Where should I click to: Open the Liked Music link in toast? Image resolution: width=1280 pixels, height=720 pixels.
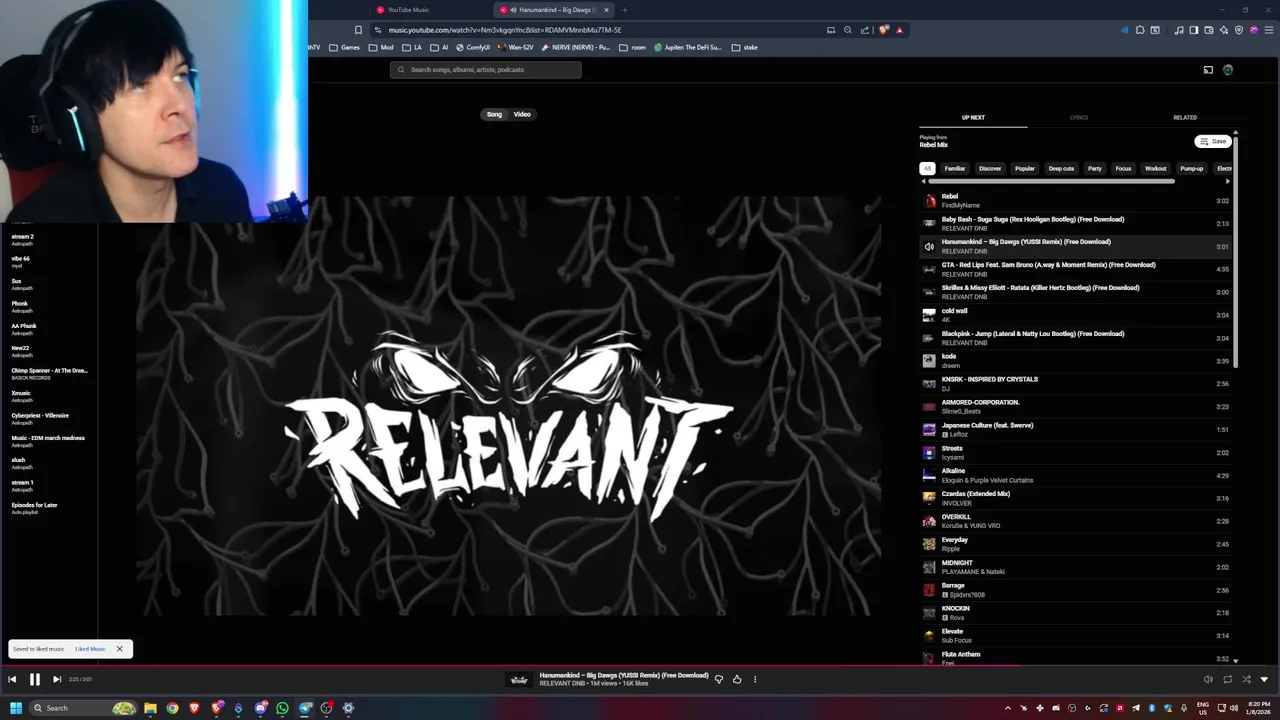point(90,649)
